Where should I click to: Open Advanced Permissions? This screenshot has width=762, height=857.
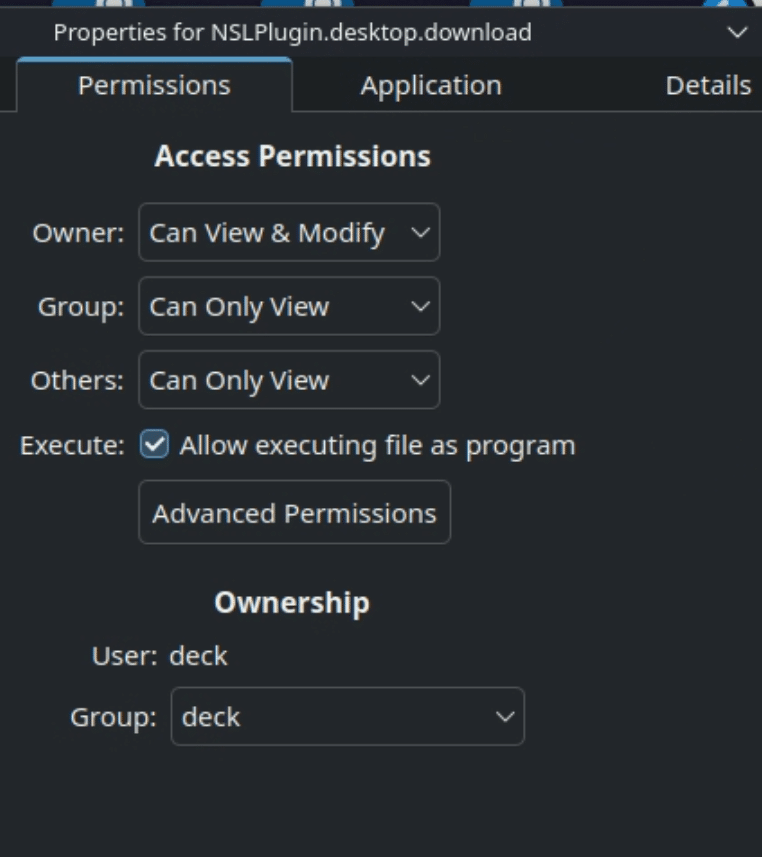pyautogui.click(x=295, y=513)
